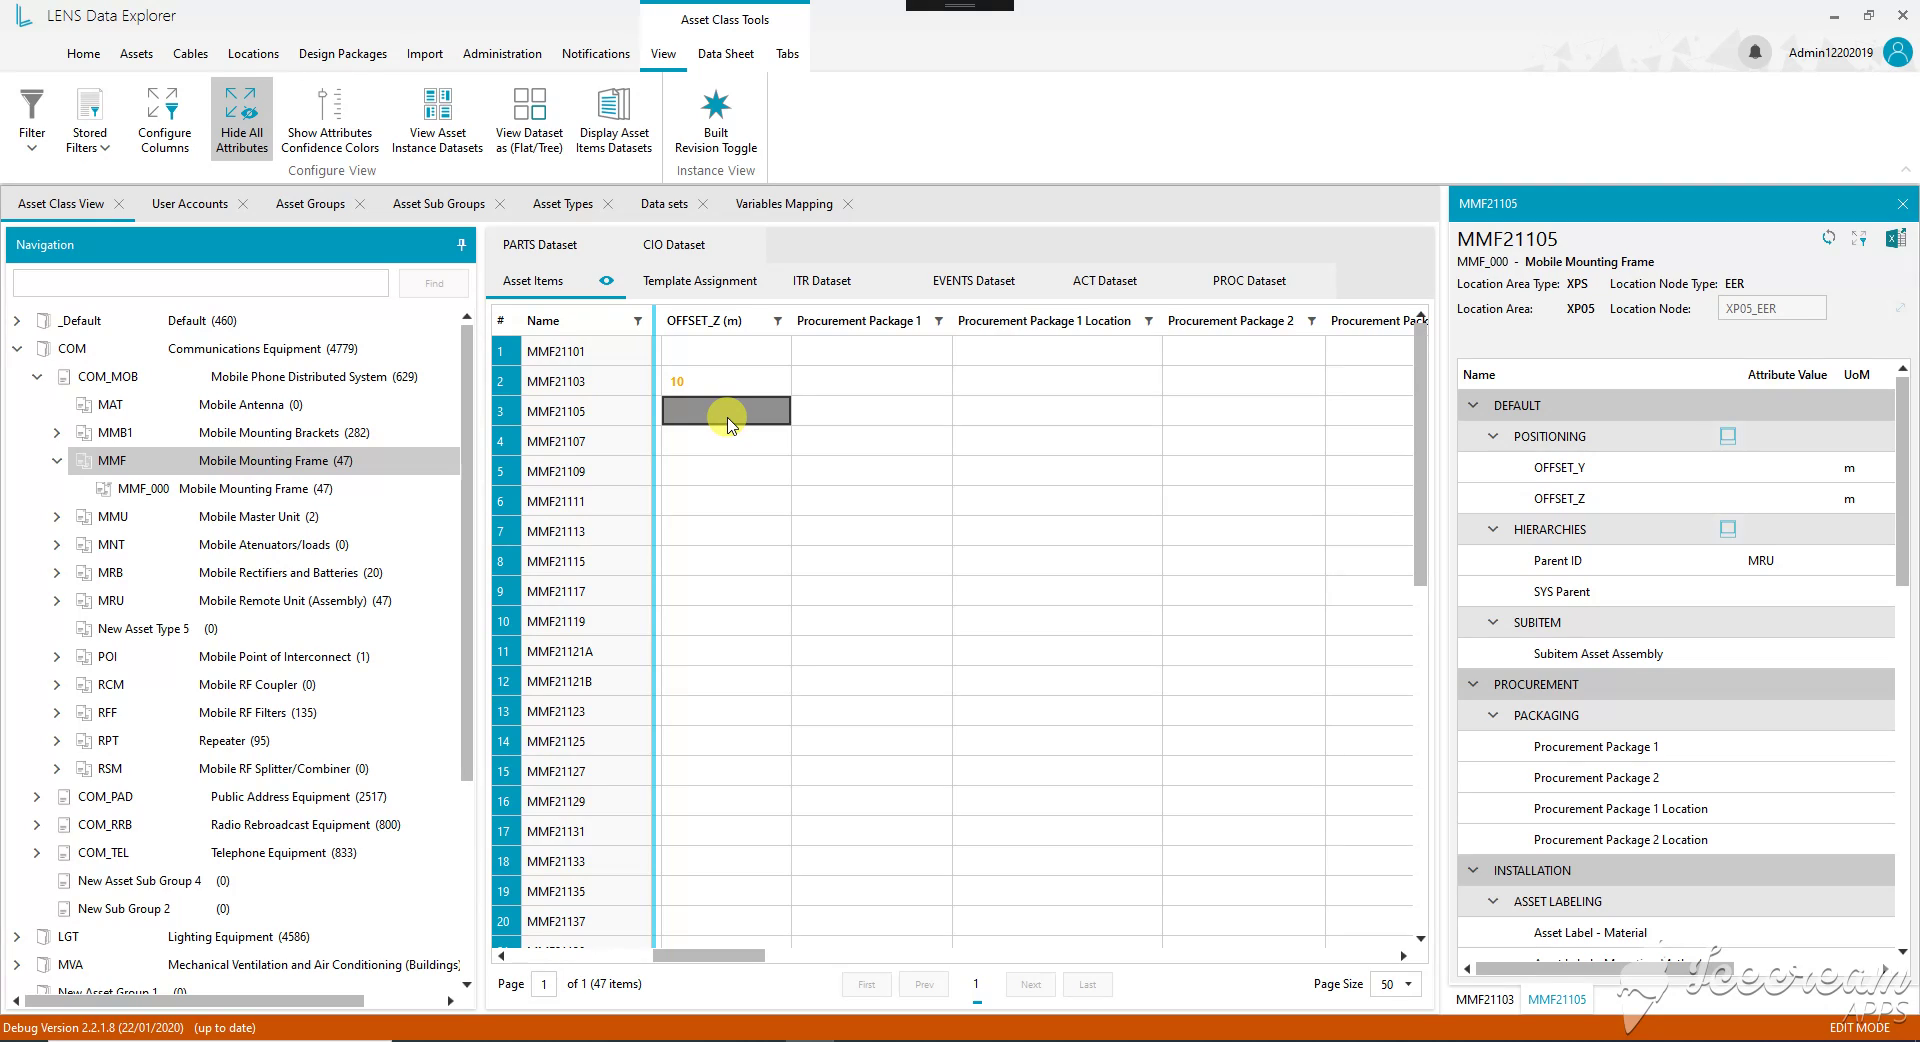The width and height of the screenshot is (1920, 1042).
Task: Close the Asset Class View tab
Action: point(119,204)
